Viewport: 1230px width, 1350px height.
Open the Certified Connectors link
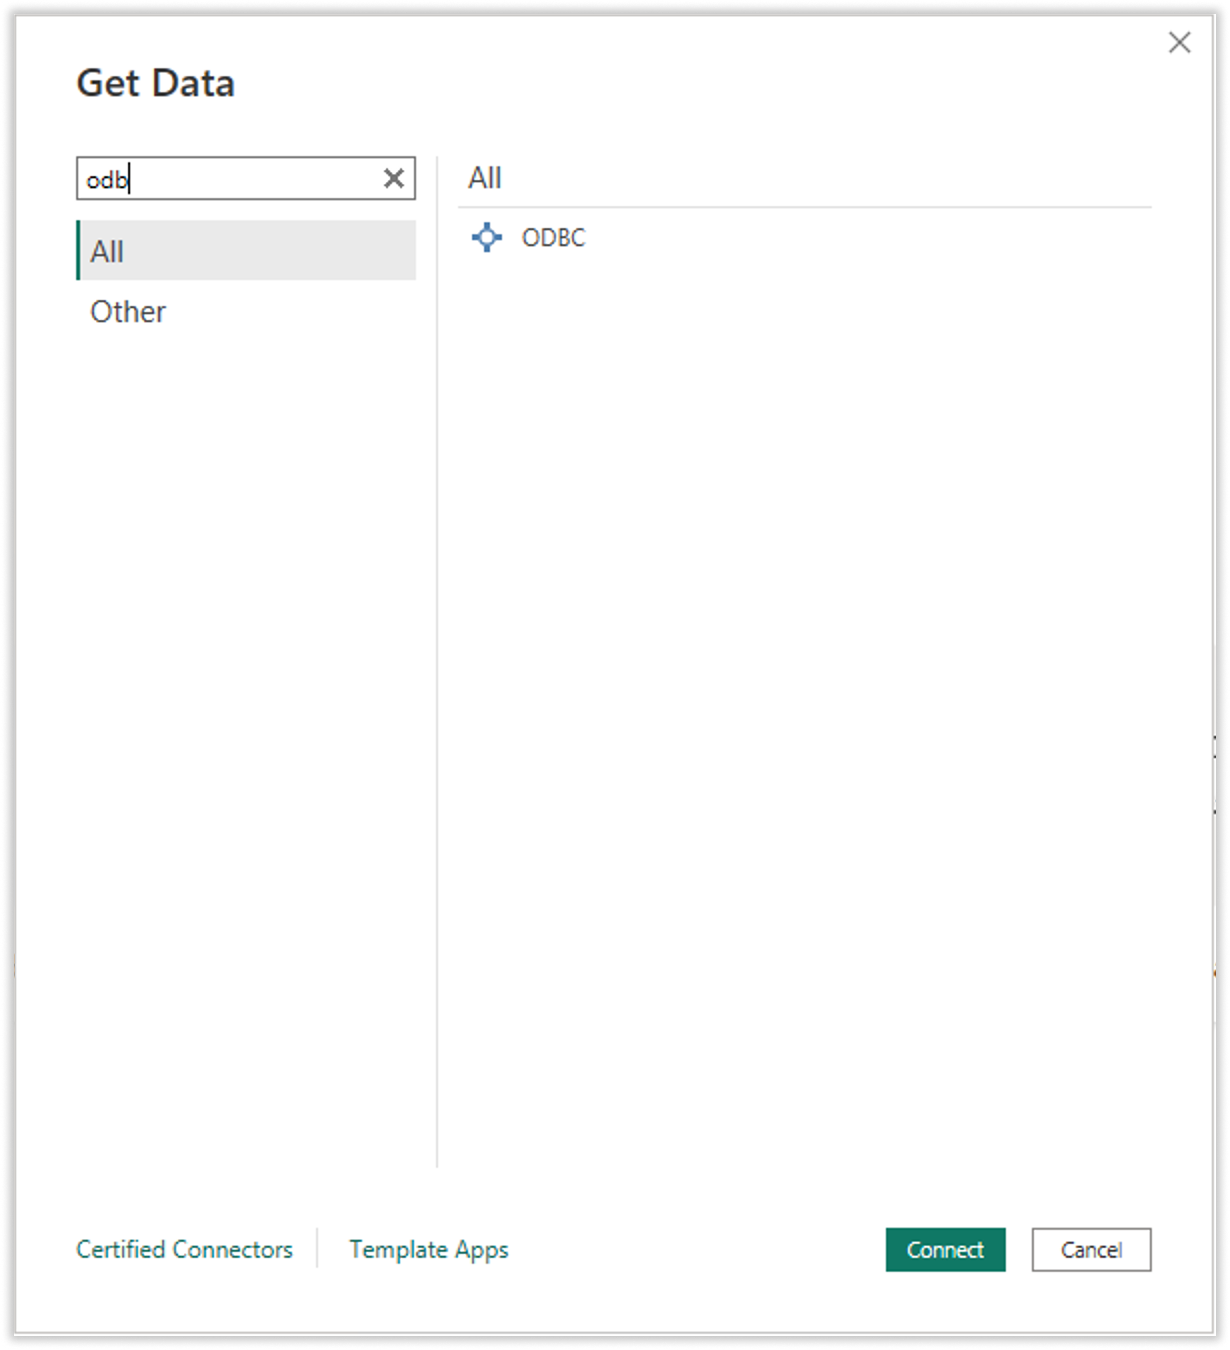(185, 1250)
